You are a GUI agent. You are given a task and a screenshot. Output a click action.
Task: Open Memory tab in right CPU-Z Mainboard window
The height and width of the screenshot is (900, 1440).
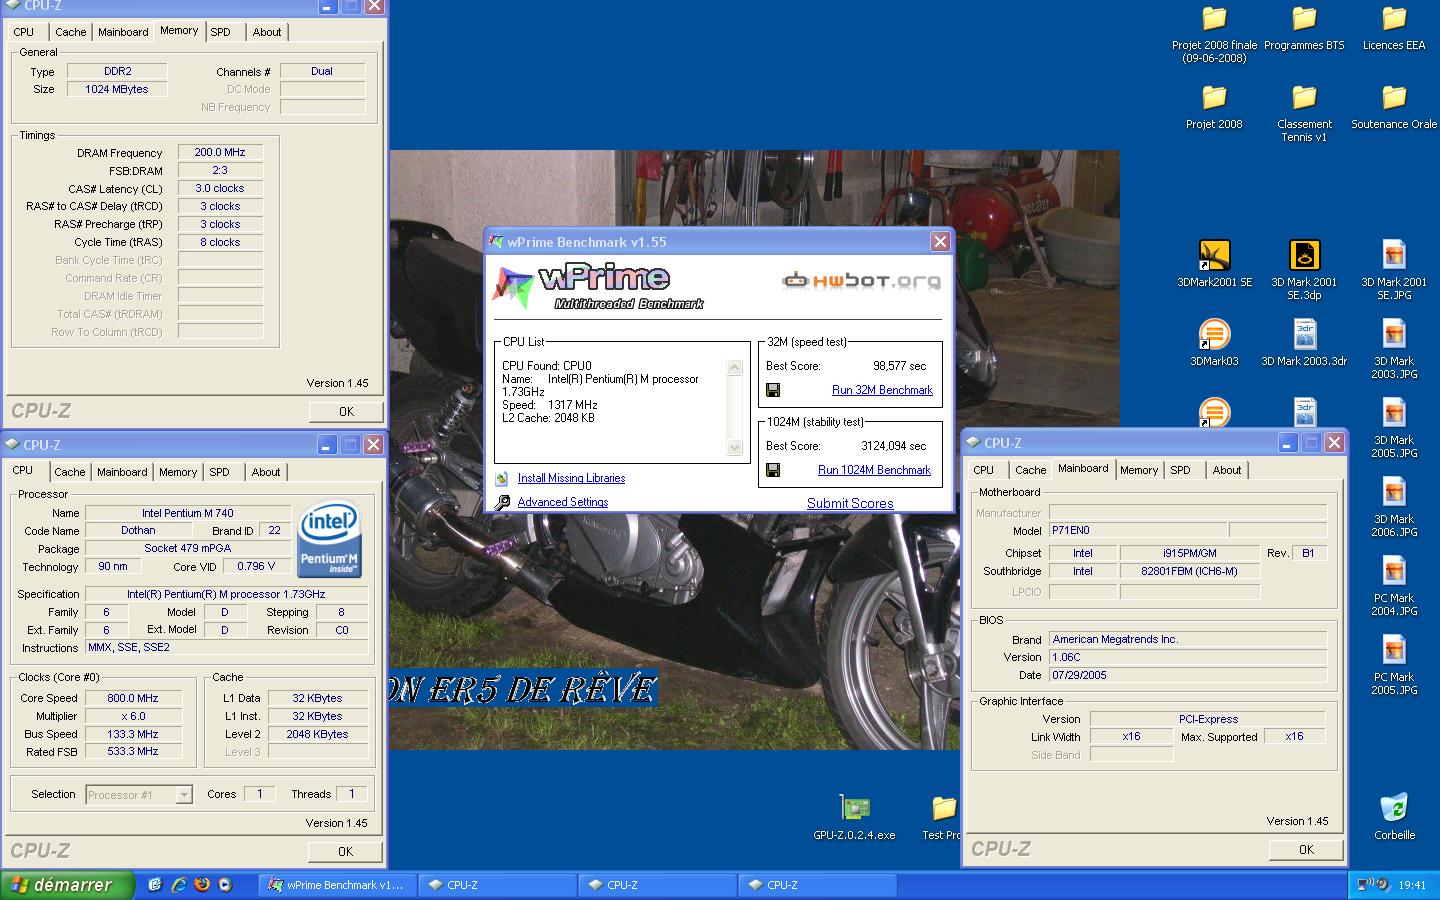point(1139,470)
